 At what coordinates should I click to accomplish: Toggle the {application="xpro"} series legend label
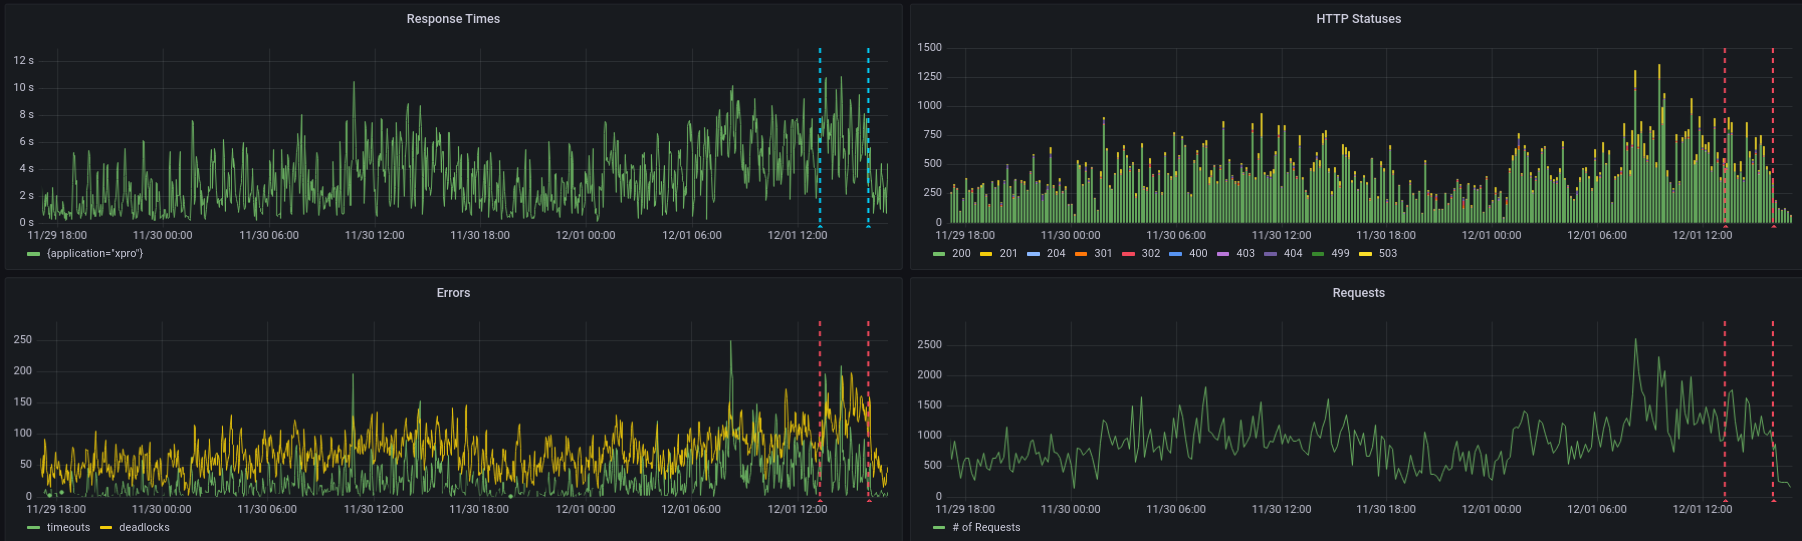coord(95,254)
